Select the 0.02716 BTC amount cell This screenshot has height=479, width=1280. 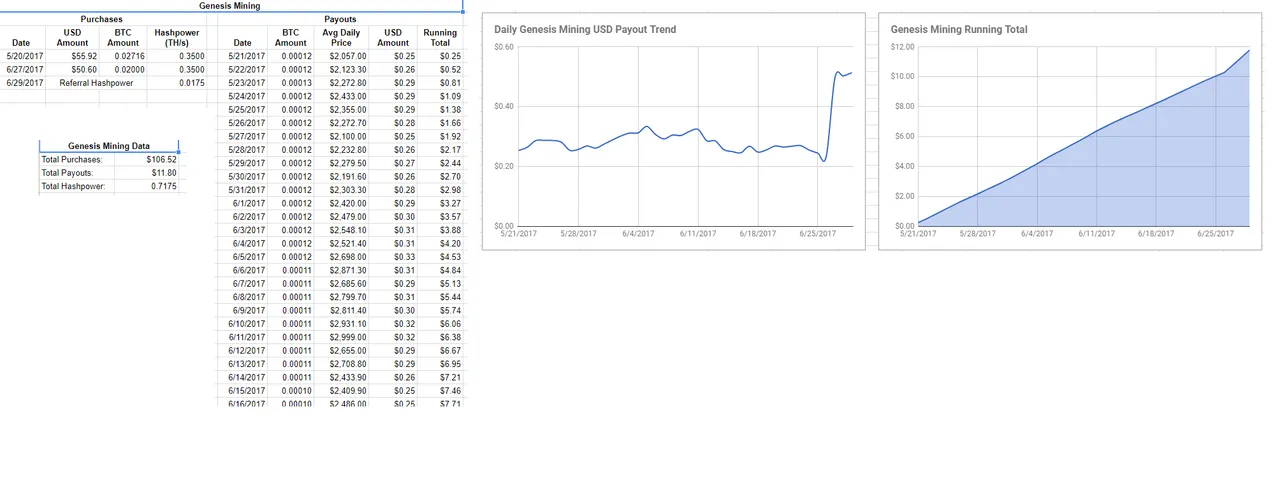coord(123,56)
